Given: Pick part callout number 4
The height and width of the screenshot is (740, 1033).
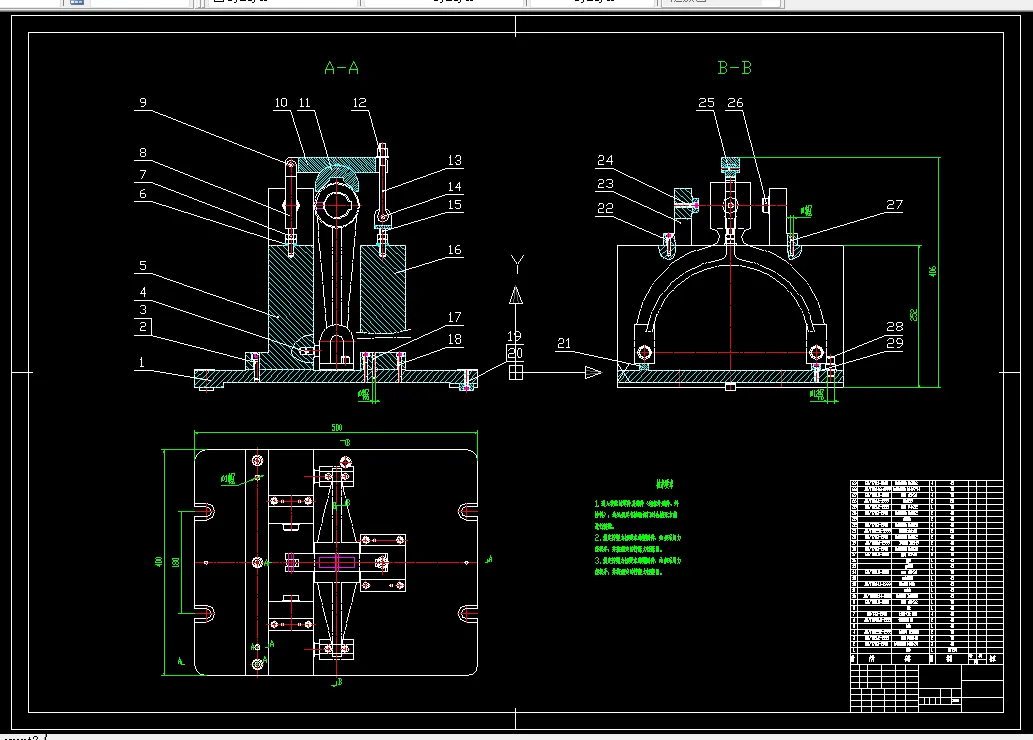Looking at the screenshot, I should (x=143, y=292).
